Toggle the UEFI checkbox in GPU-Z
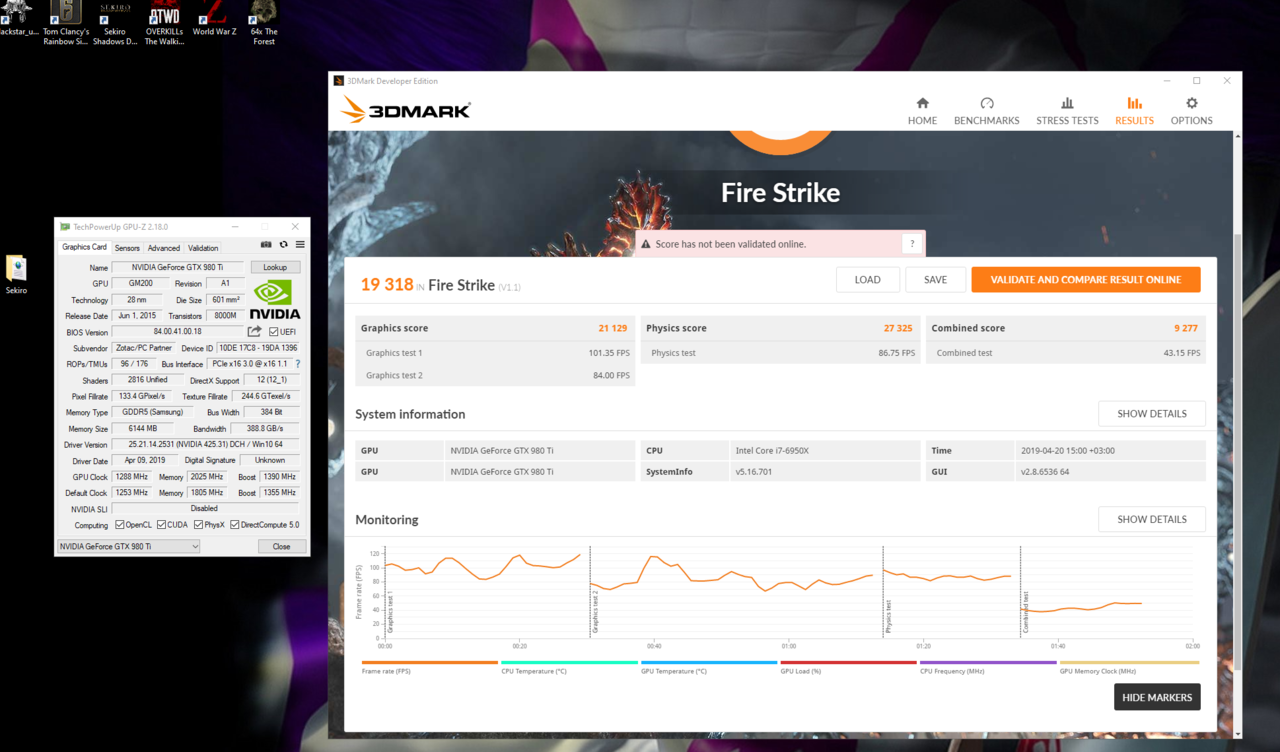This screenshot has width=1280, height=752. point(274,332)
